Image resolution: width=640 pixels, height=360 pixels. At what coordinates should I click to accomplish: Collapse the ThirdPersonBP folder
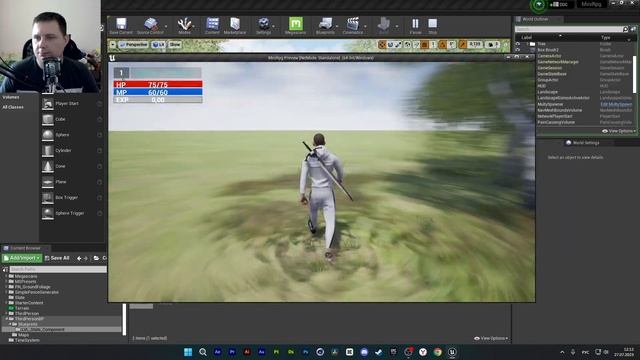point(7,319)
